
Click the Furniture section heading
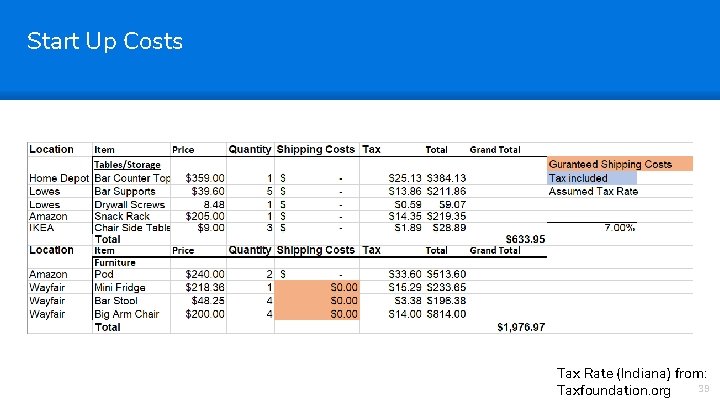[117, 262]
